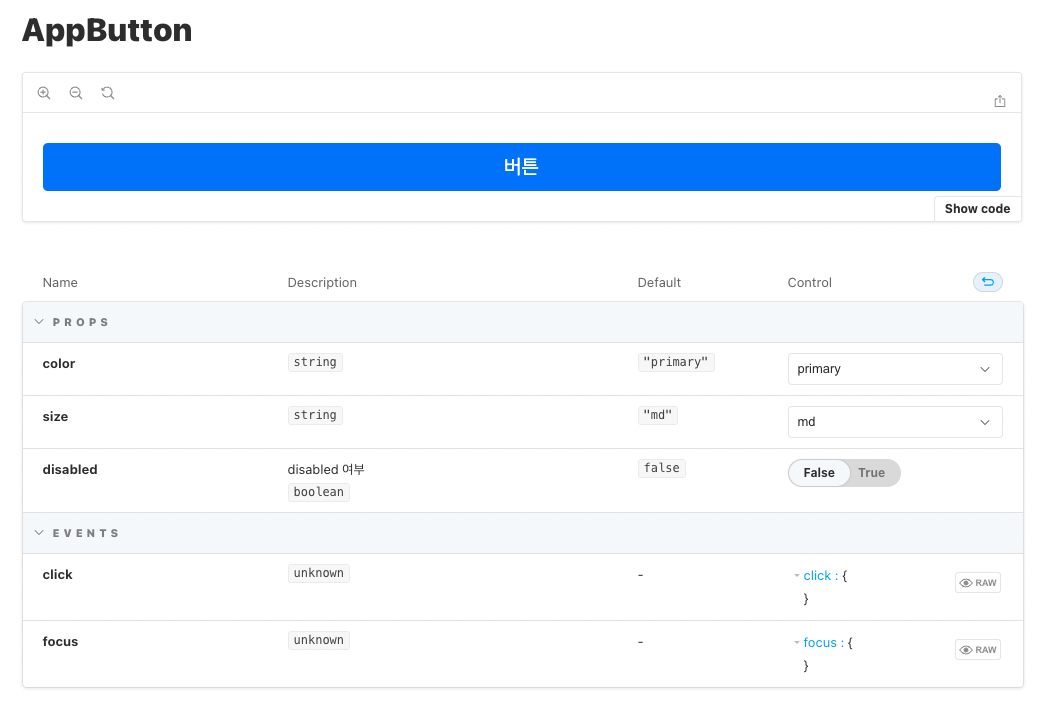Image resolution: width=1048 pixels, height=715 pixels.
Task: Click the Default column header
Action: coord(659,283)
